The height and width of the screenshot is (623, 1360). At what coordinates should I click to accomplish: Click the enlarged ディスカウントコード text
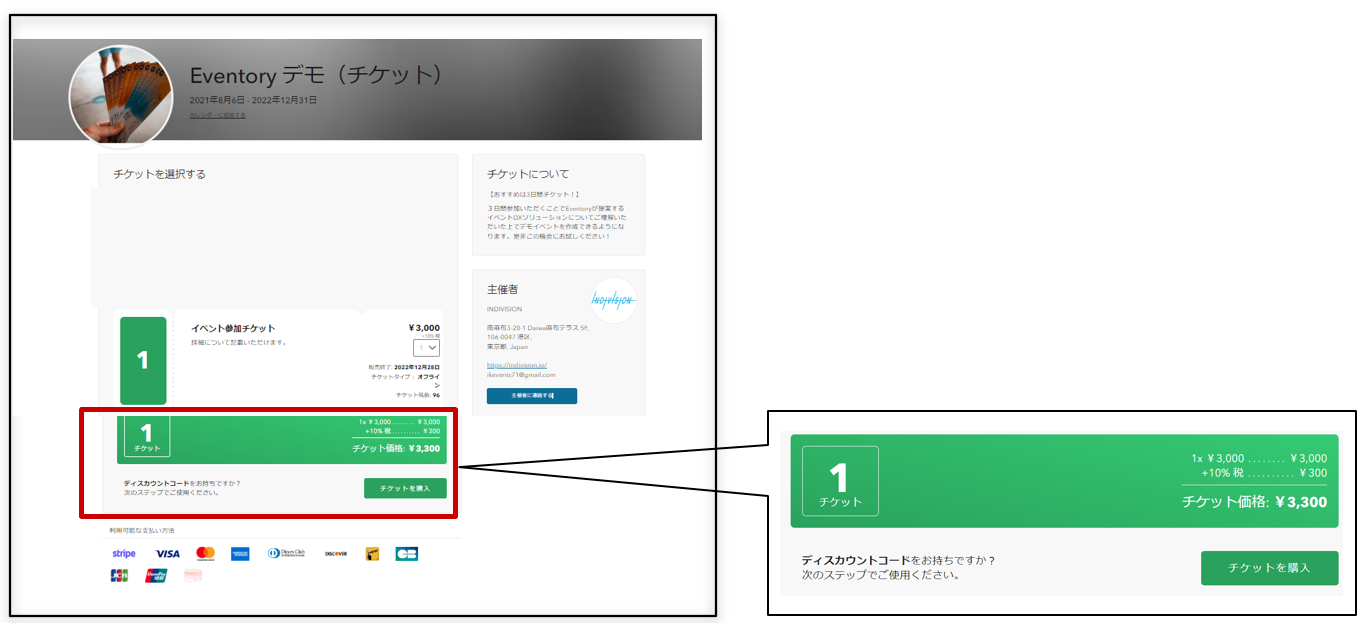coord(856,560)
